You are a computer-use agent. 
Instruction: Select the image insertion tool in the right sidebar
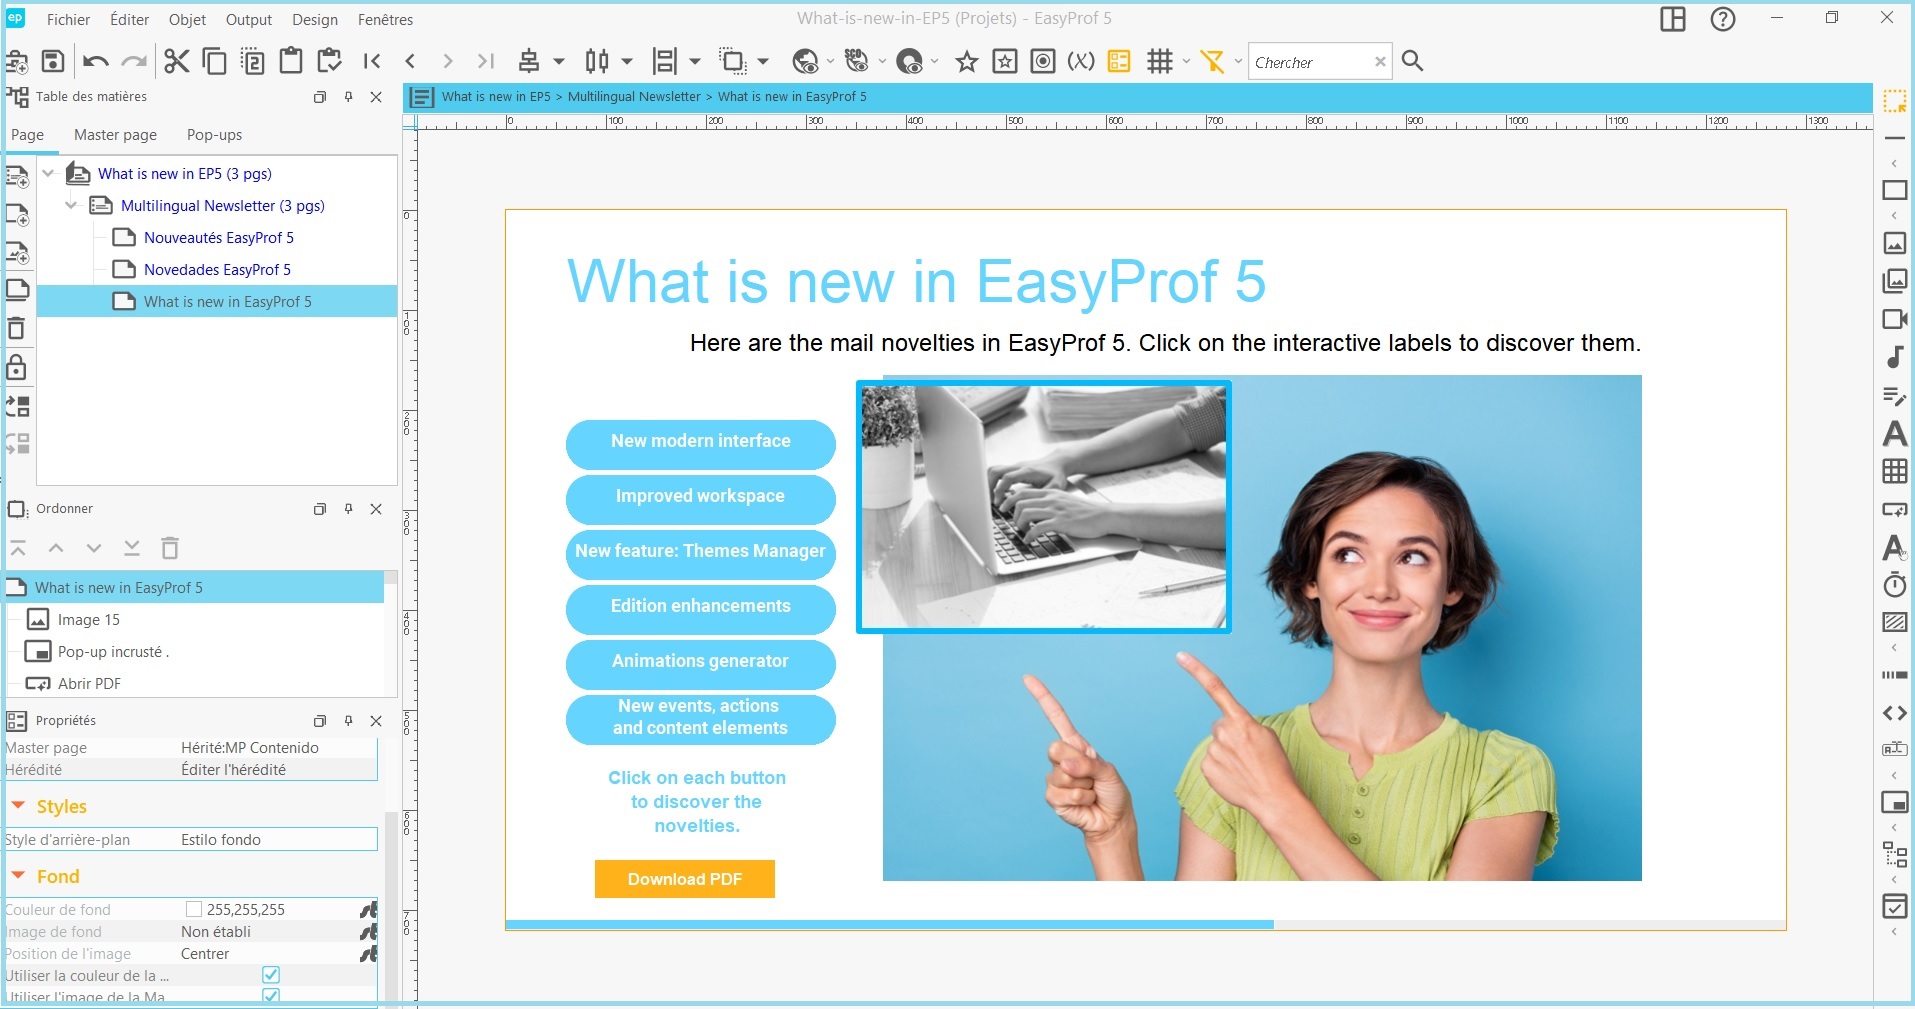1895,243
